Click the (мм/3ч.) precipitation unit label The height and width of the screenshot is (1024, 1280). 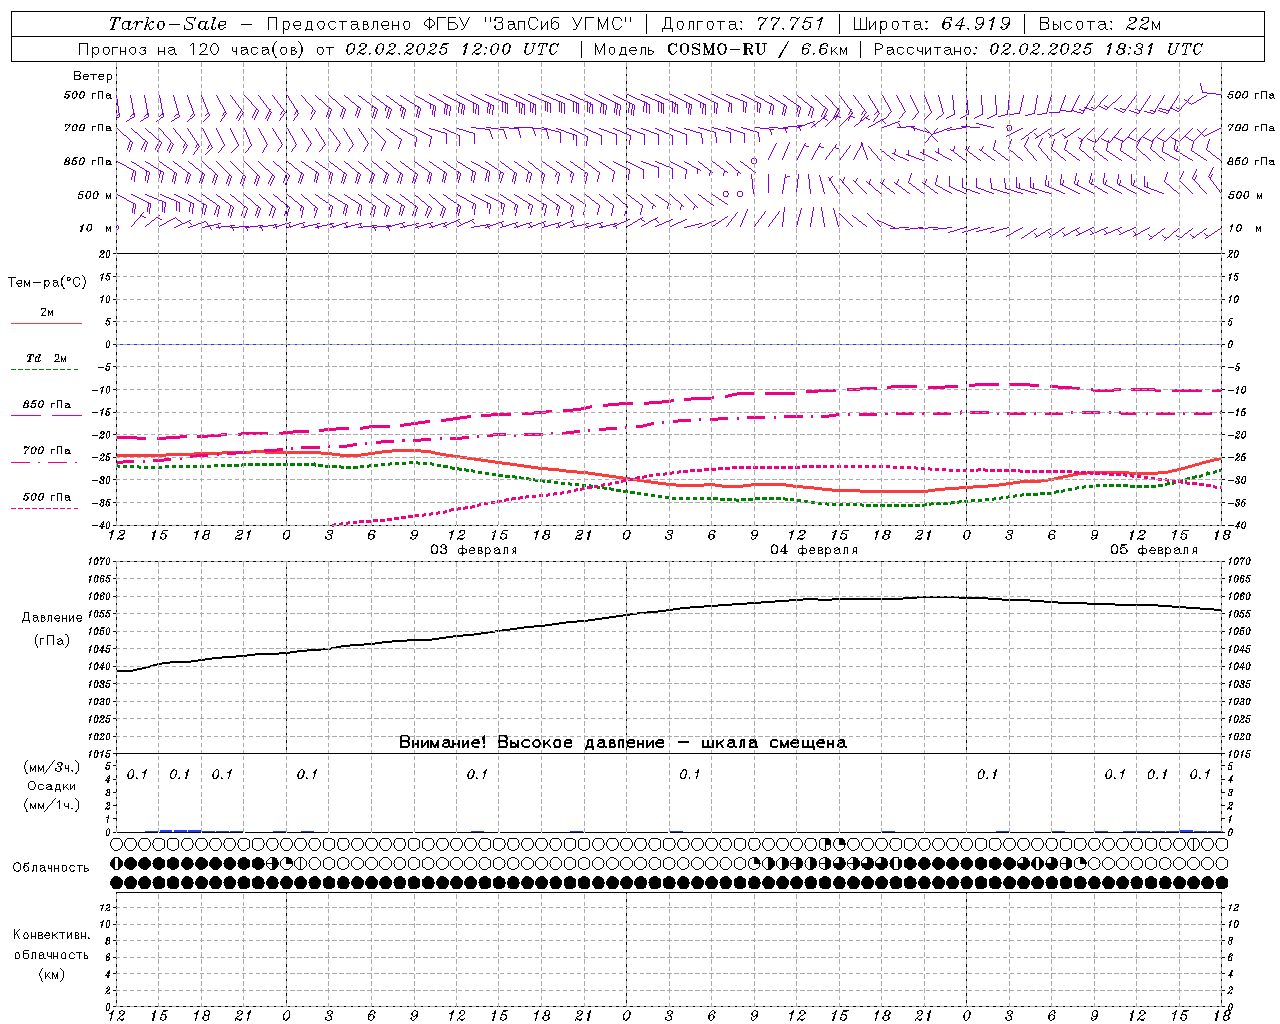(x=52, y=767)
